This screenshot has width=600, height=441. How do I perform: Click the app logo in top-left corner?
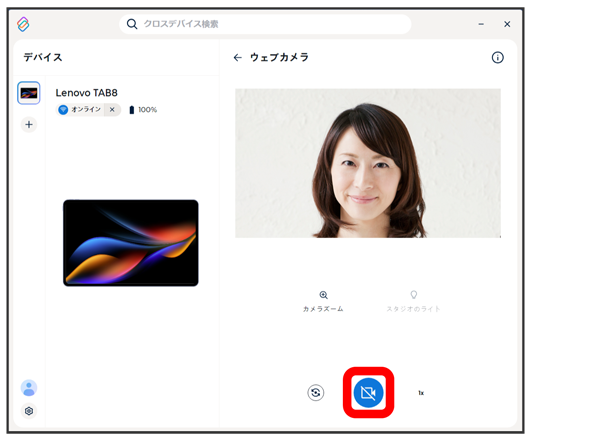[24, 24]
